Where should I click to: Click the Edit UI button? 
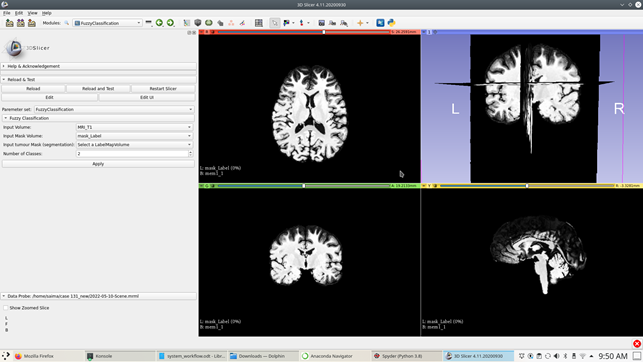point(147,98)
